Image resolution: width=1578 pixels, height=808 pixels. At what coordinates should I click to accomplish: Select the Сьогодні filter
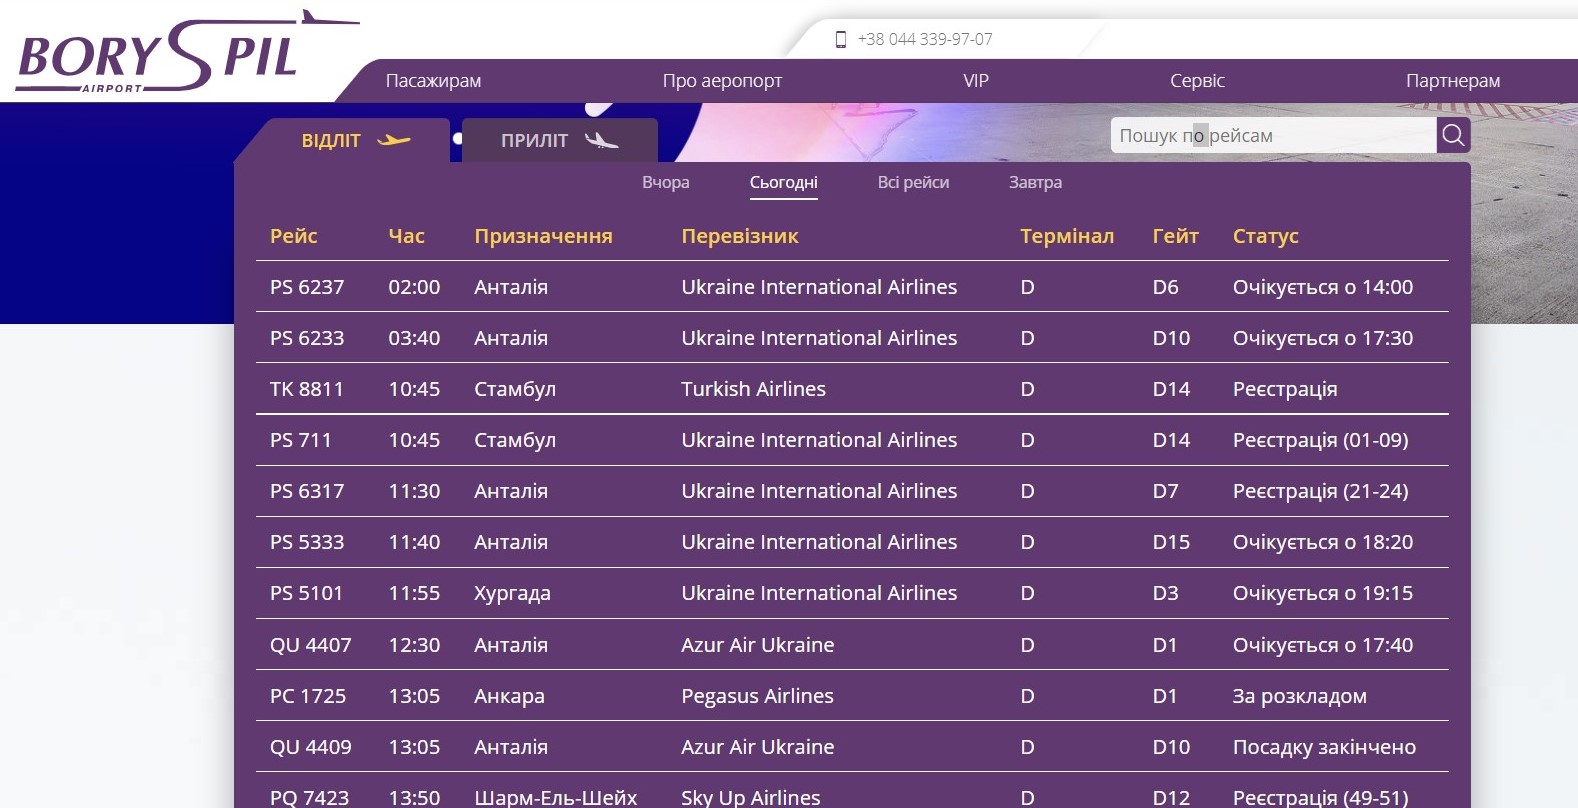point(784,182)
